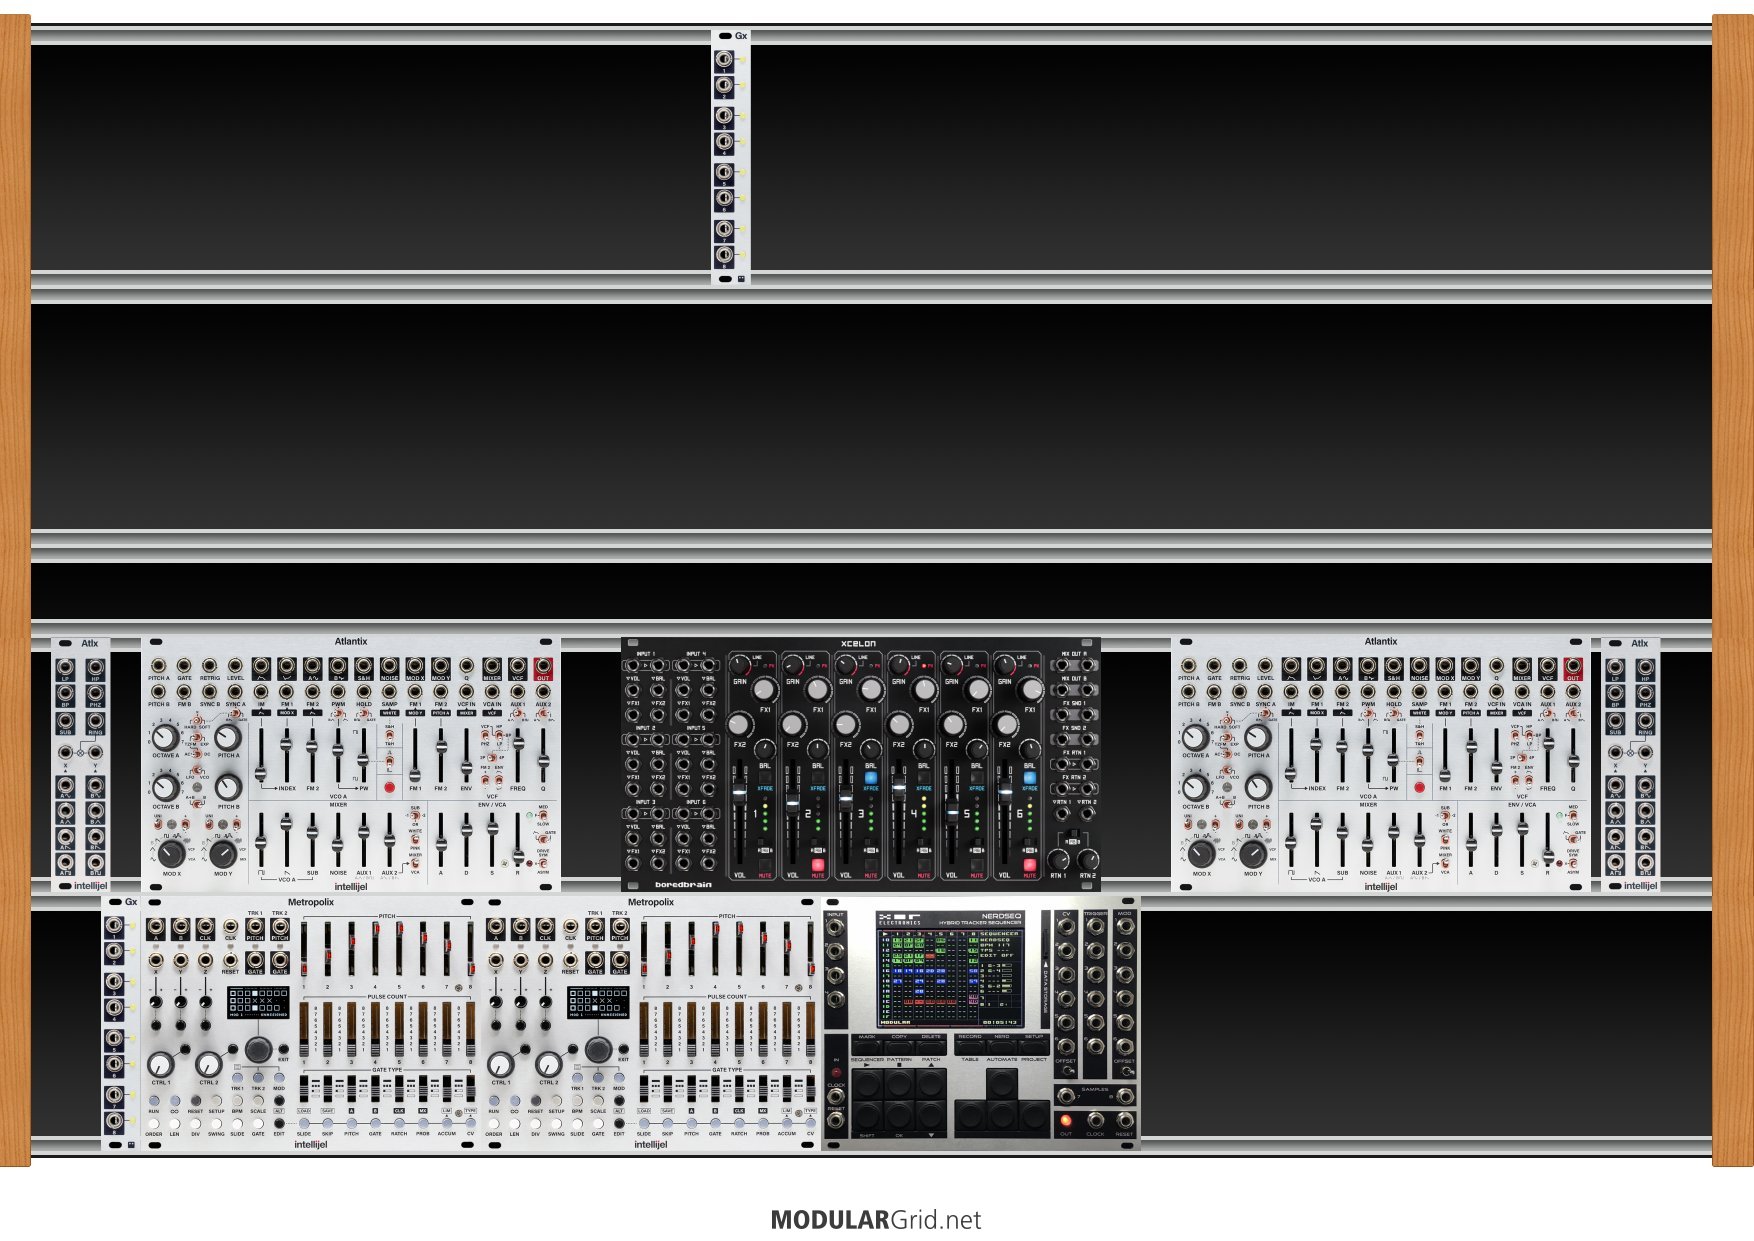Click the red manual button on the right Atlantix
The height and width of the screenshot is (1241, 1754).
click(x=1419, y=788)
